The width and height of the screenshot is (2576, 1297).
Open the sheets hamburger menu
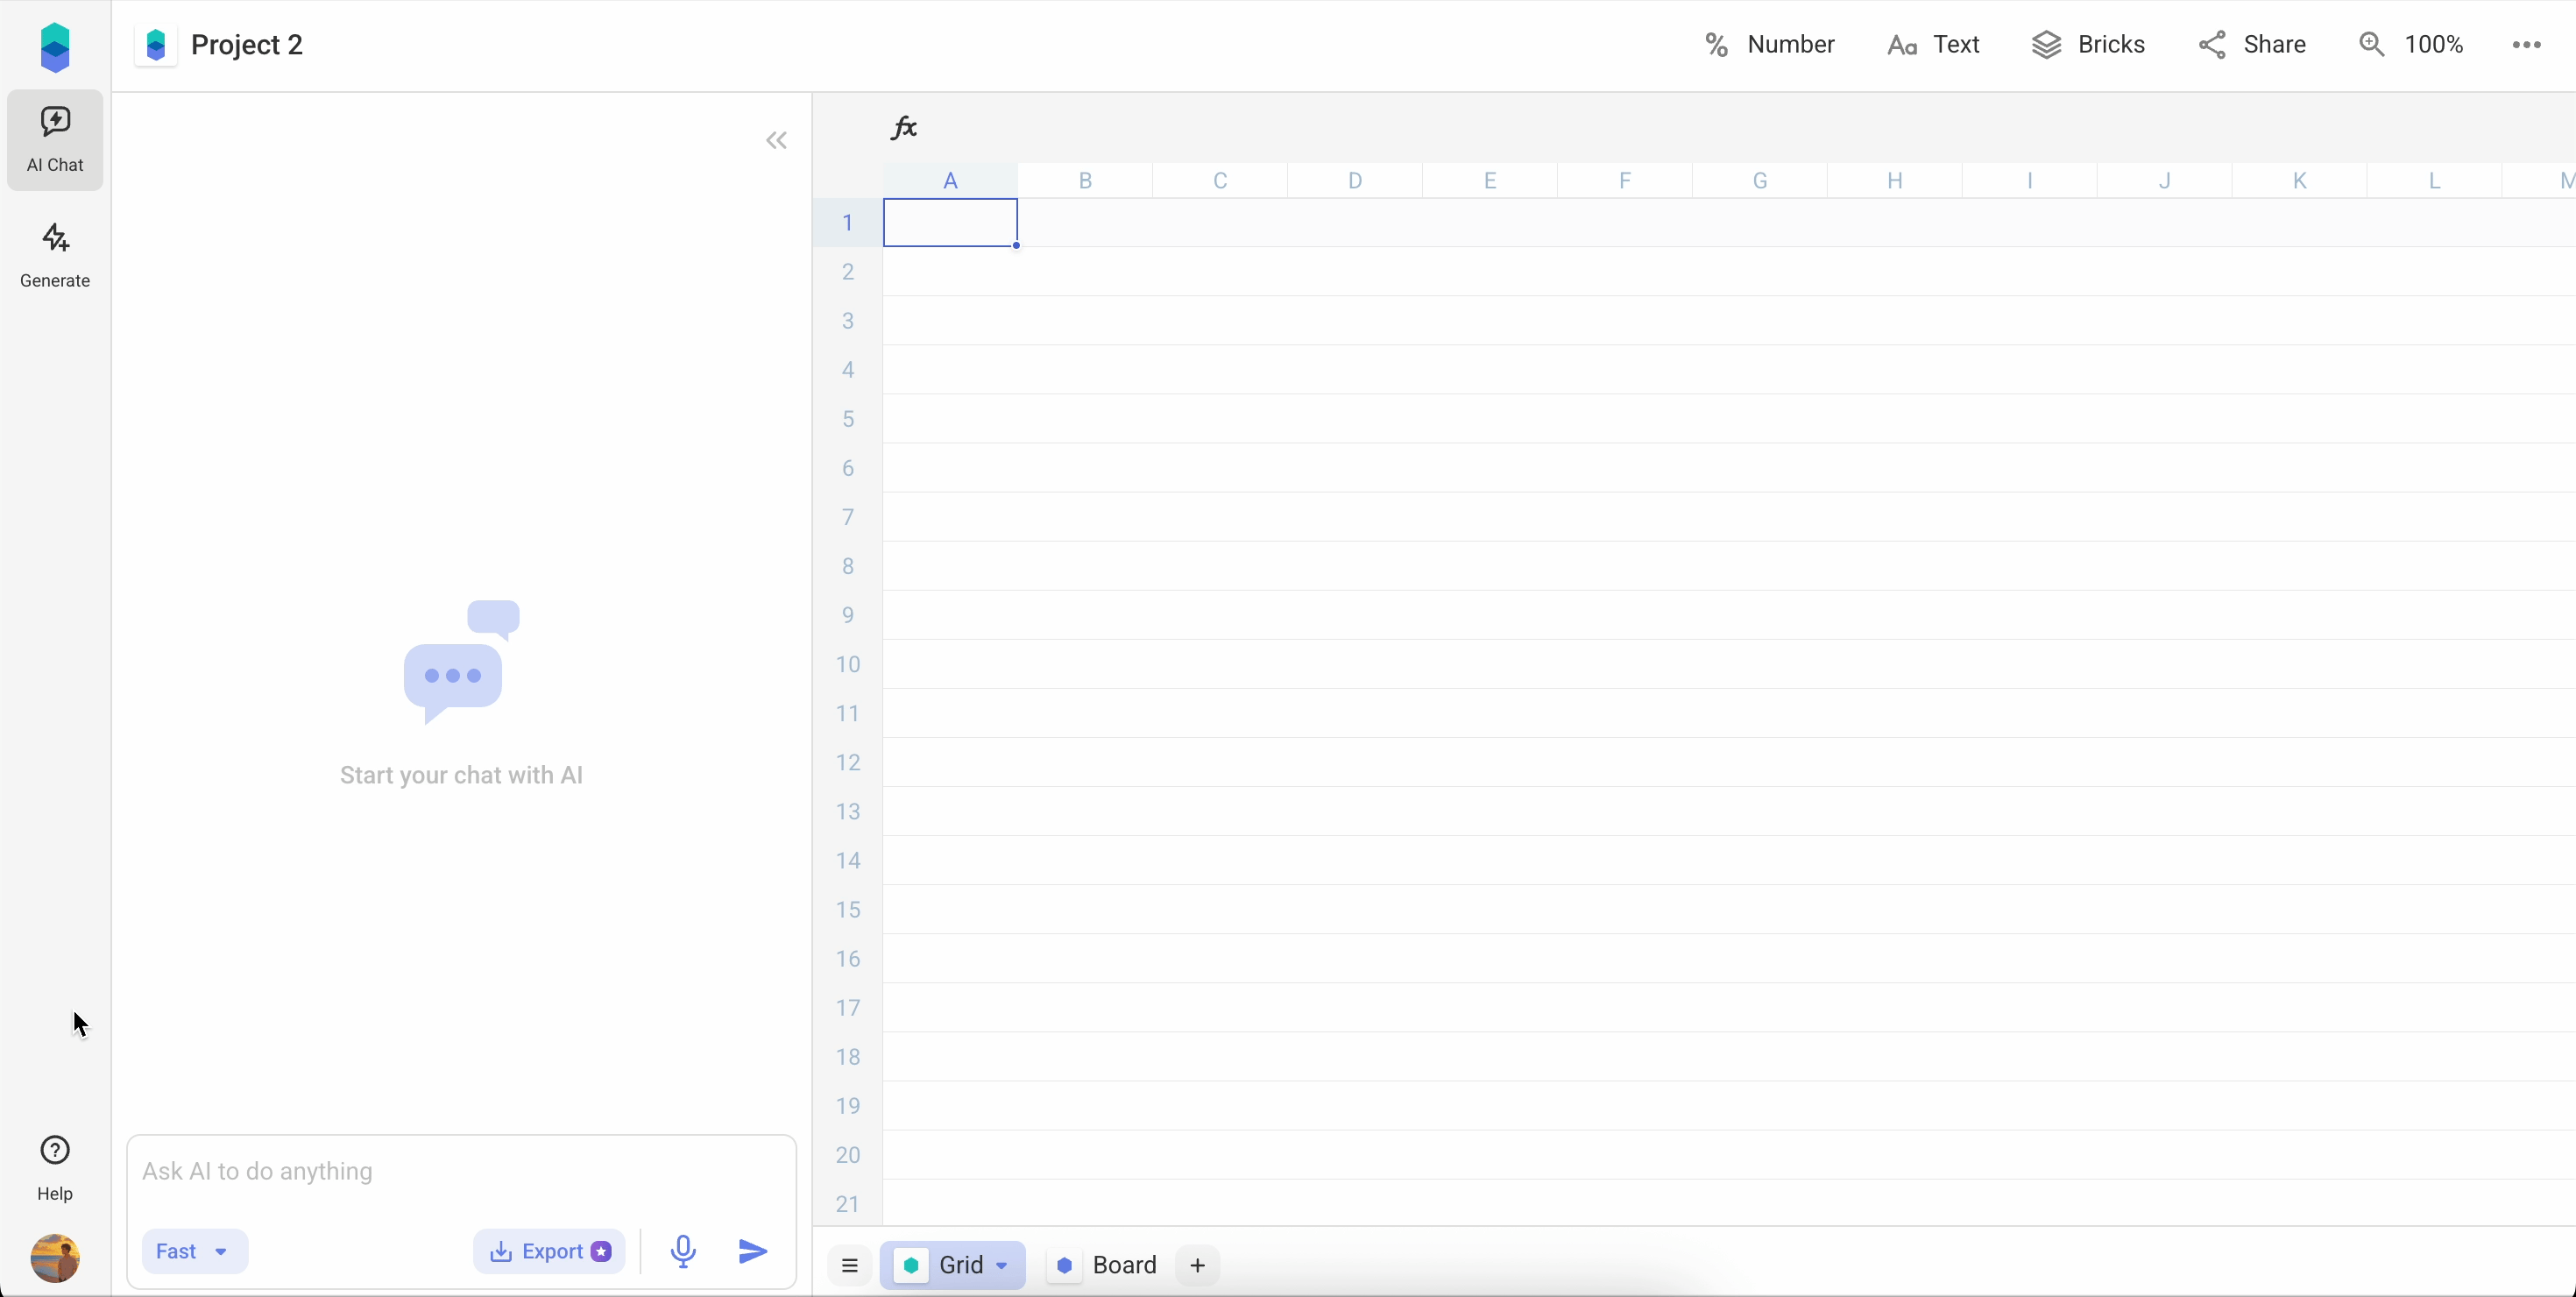coord(850,1265)
